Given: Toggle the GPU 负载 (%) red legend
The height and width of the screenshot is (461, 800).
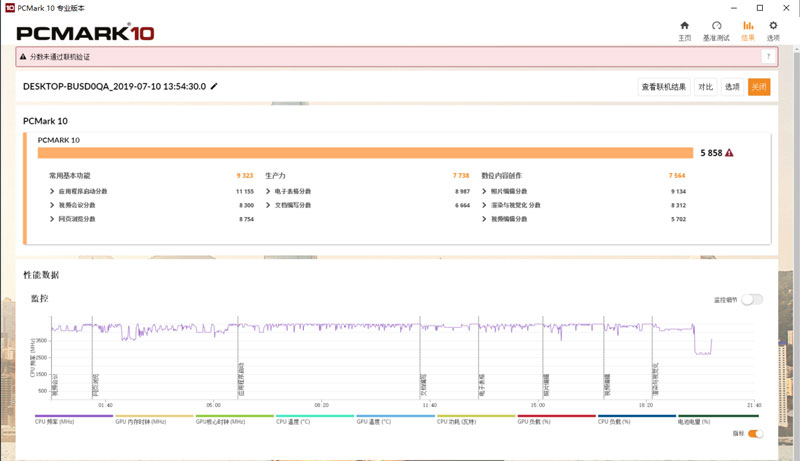Looking at the screenshot, I should click(556, 419).
